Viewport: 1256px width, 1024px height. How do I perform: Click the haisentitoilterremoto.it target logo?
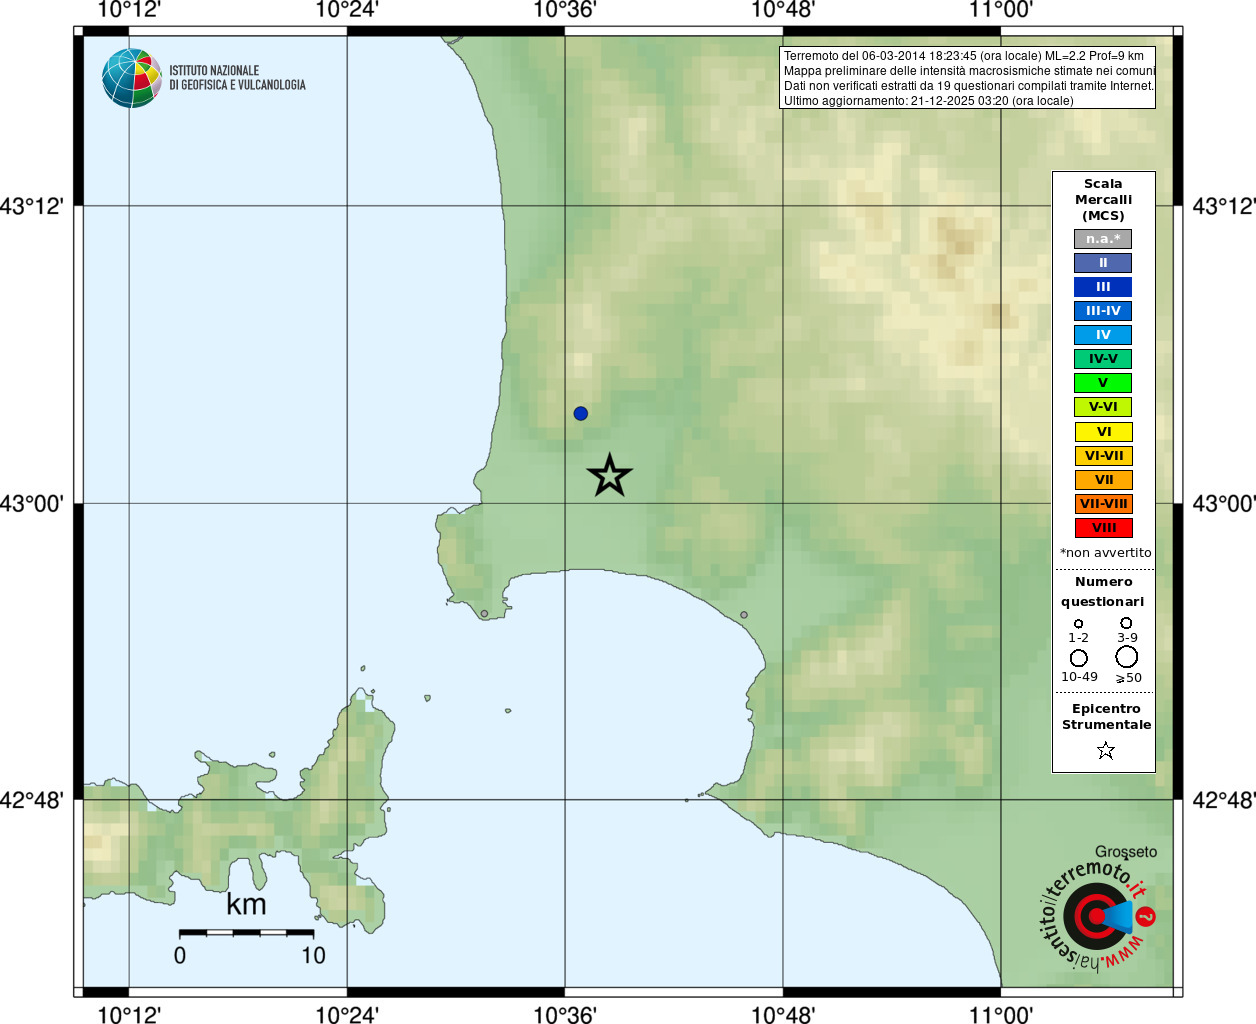click(x=1098, y=917)
